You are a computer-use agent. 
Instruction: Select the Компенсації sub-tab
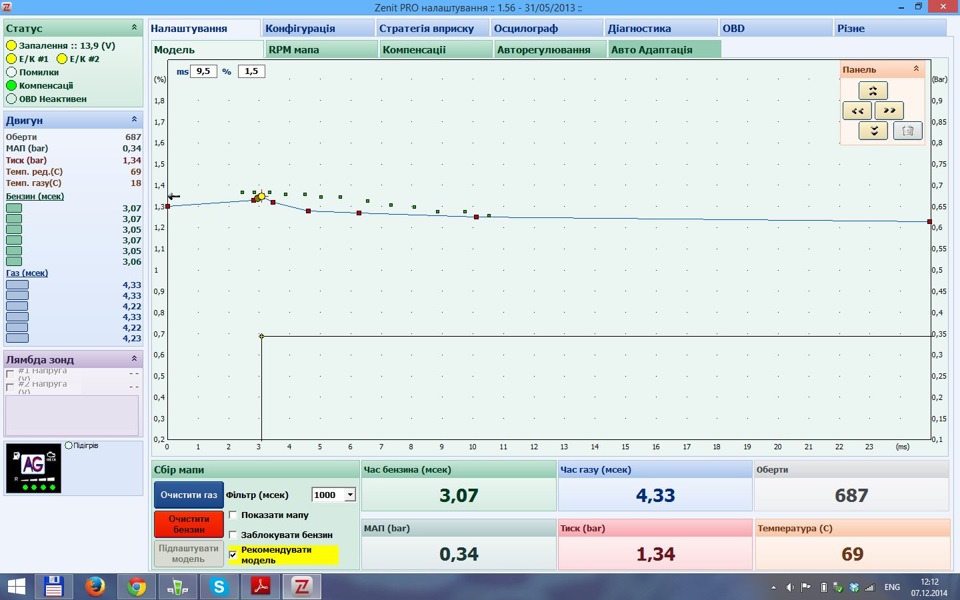tap(436, 50)
